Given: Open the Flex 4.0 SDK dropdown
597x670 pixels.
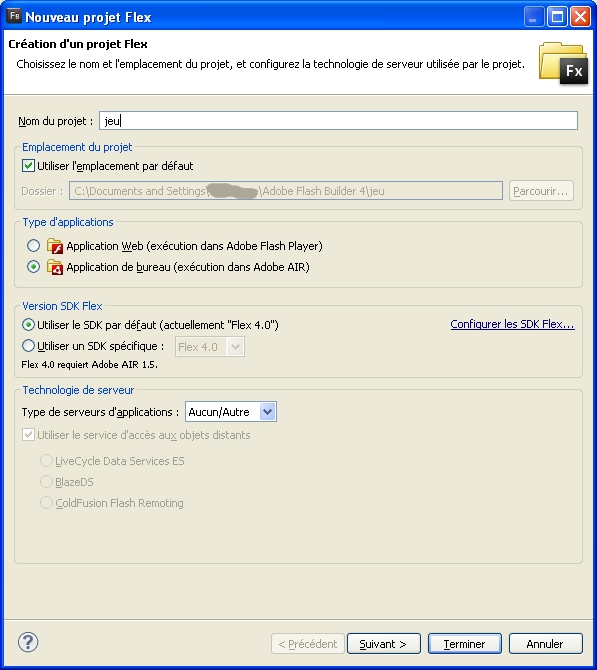Looking at the screenshot, I should pos(210,347).
